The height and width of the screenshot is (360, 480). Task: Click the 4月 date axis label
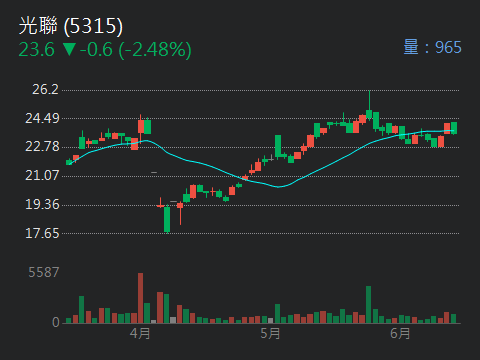point(140,333)
